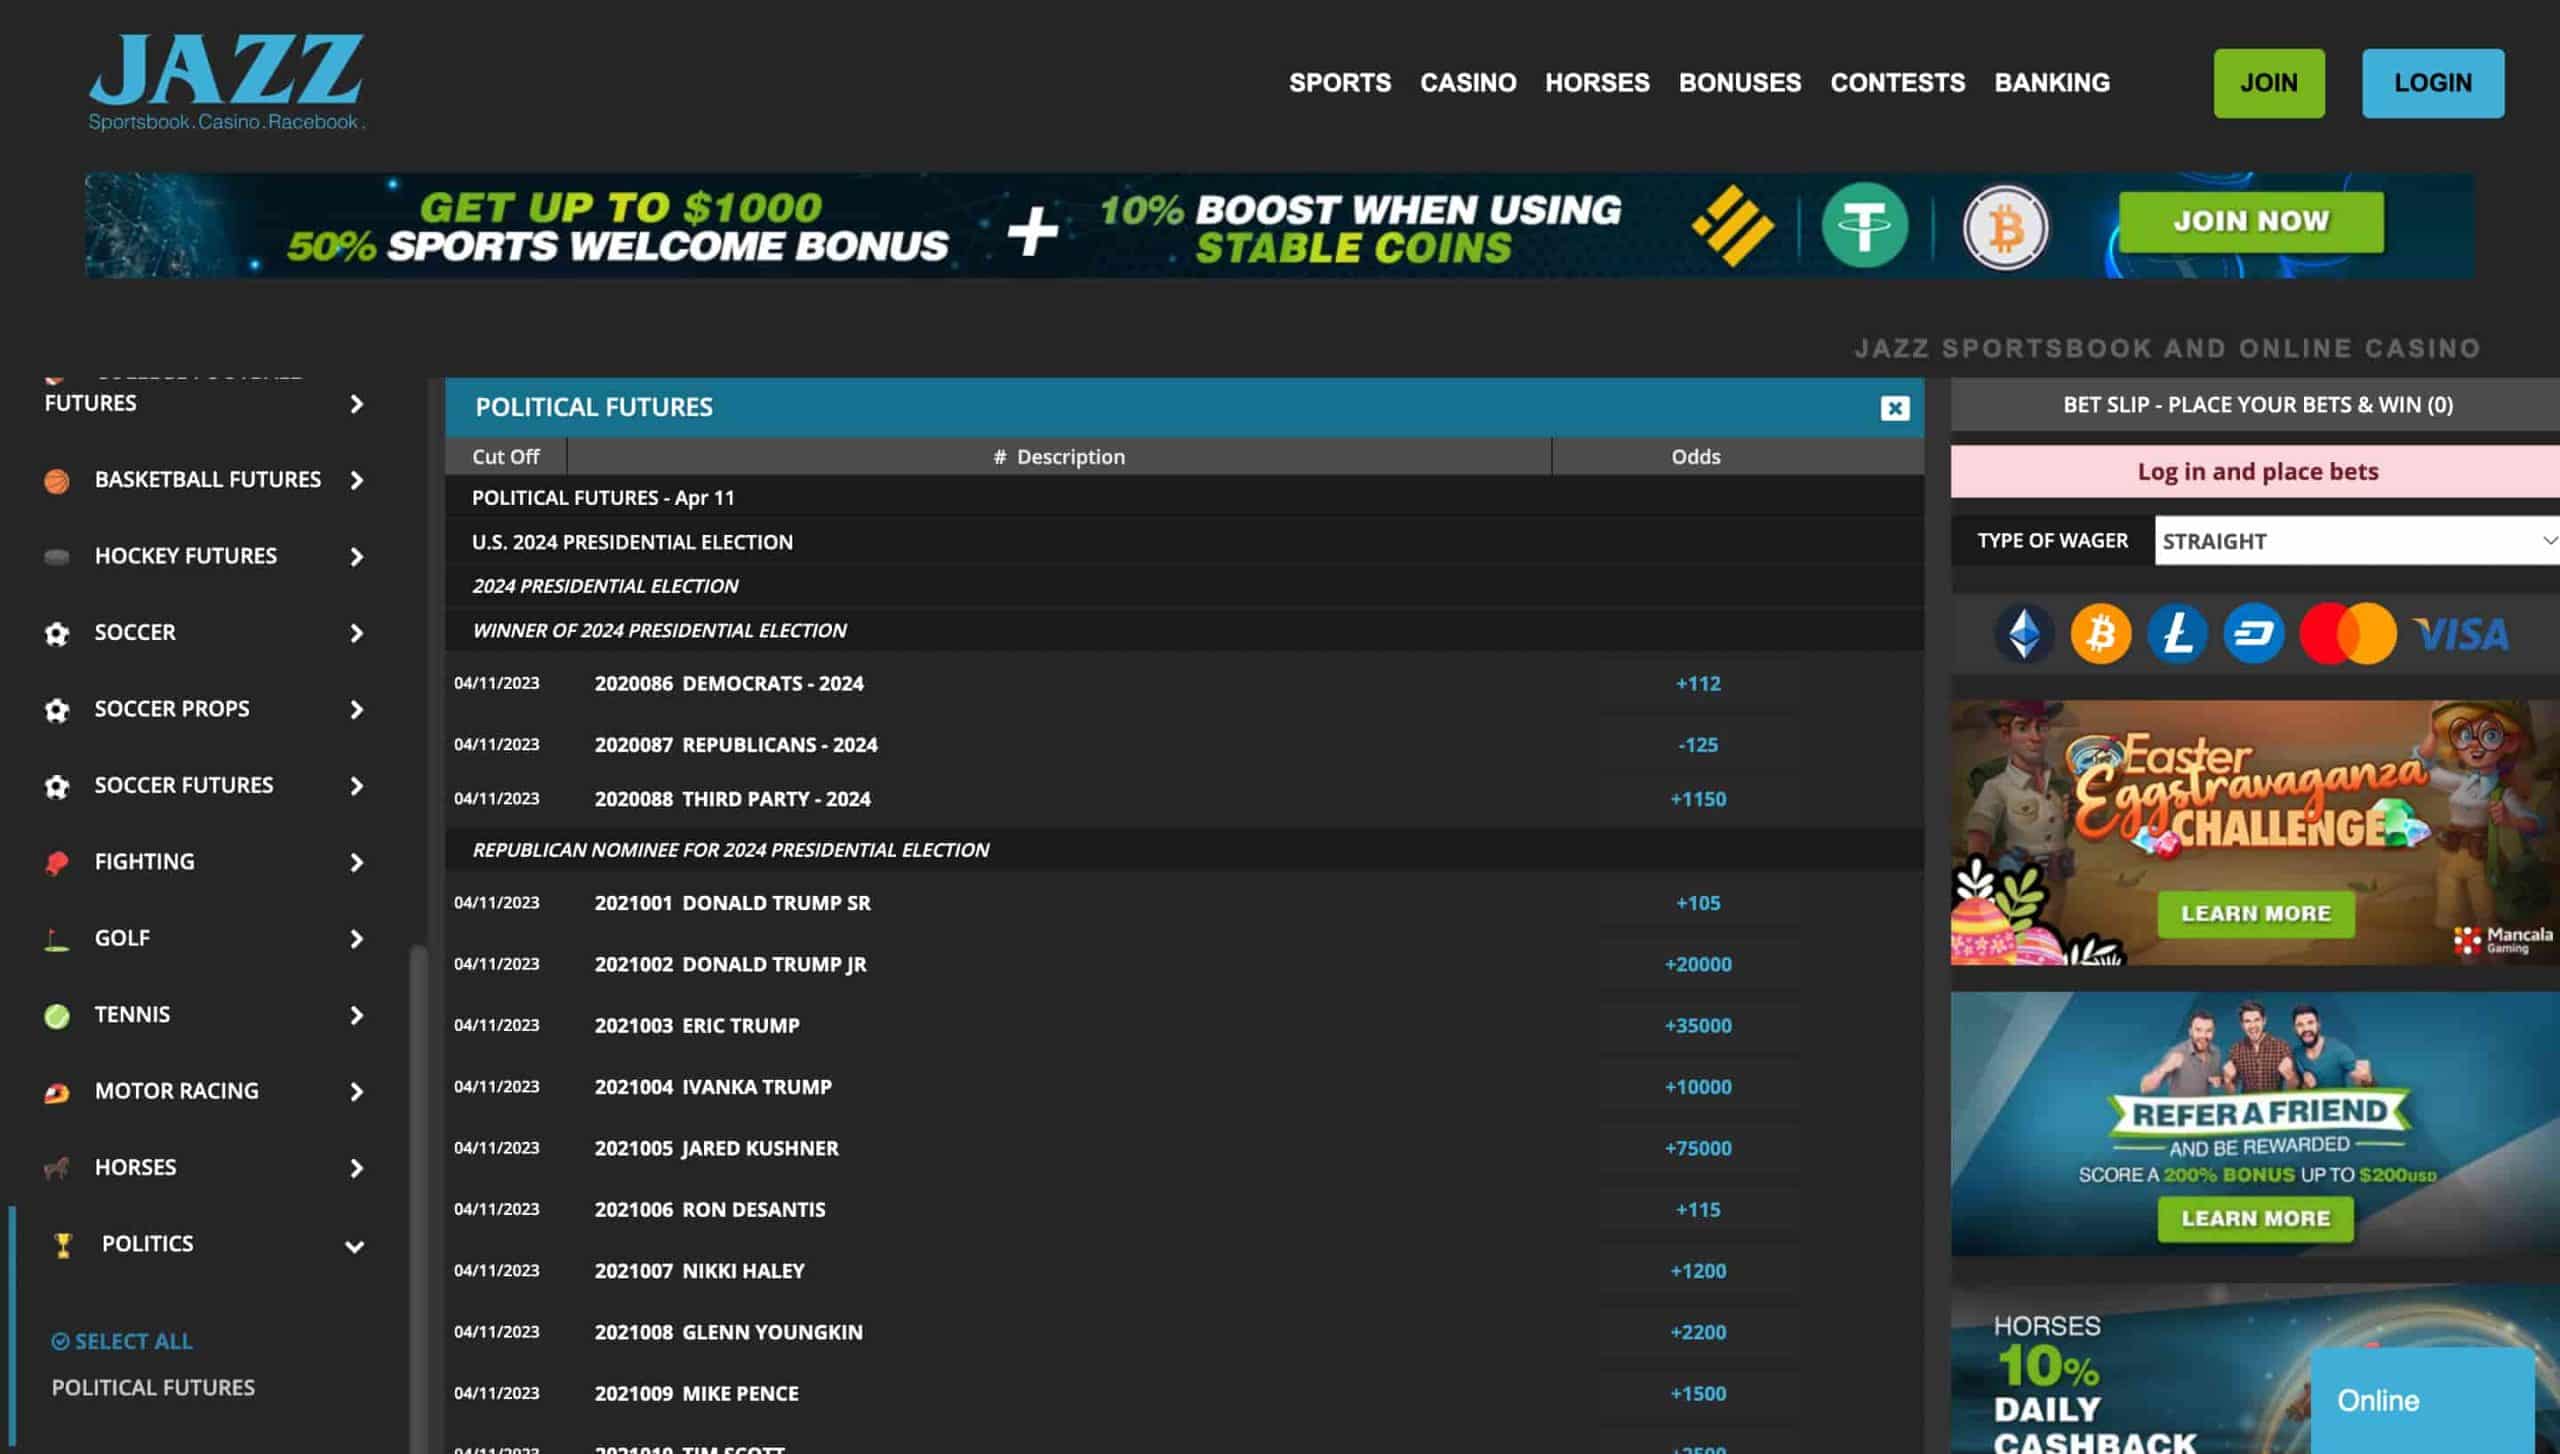Click the Horses Daily Cashback banner
2560x1454 pixels.
(2254, 1370)
